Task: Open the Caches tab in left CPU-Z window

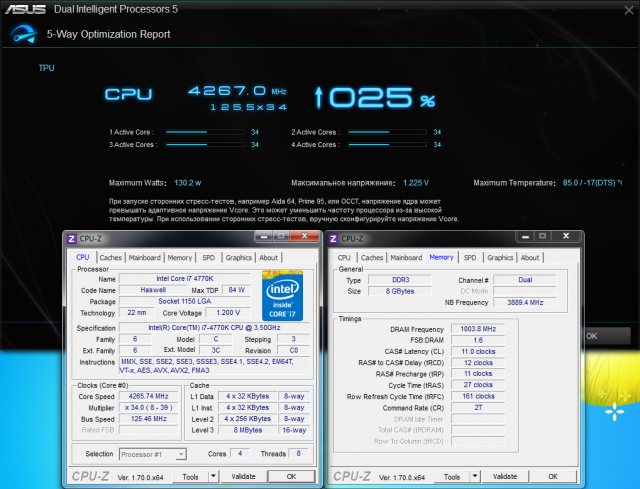Action: [x=111, y=258]
